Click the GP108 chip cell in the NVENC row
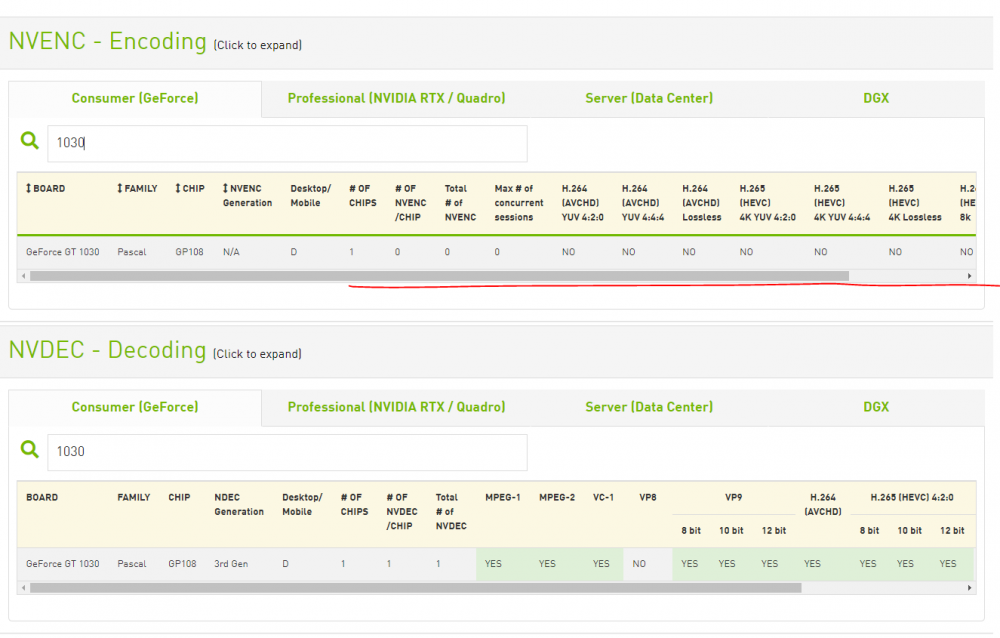 pos(189,252)
